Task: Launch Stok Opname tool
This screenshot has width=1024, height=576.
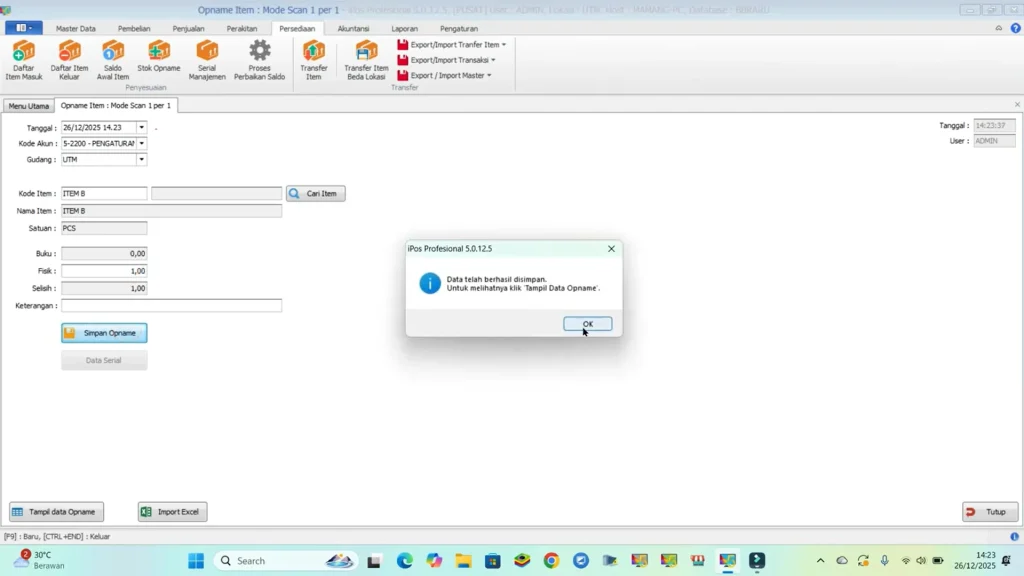Action: 159,56
